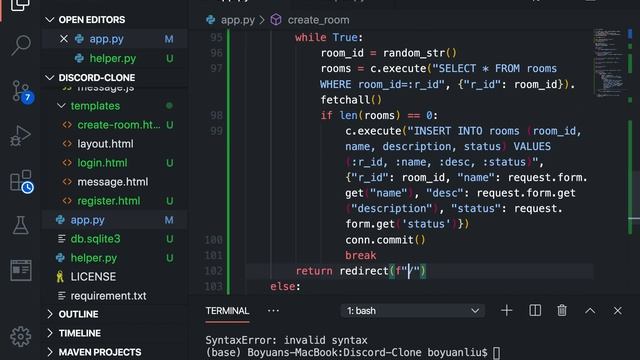
Task: Open create-room.html in templates
Action: click(119, 125)
